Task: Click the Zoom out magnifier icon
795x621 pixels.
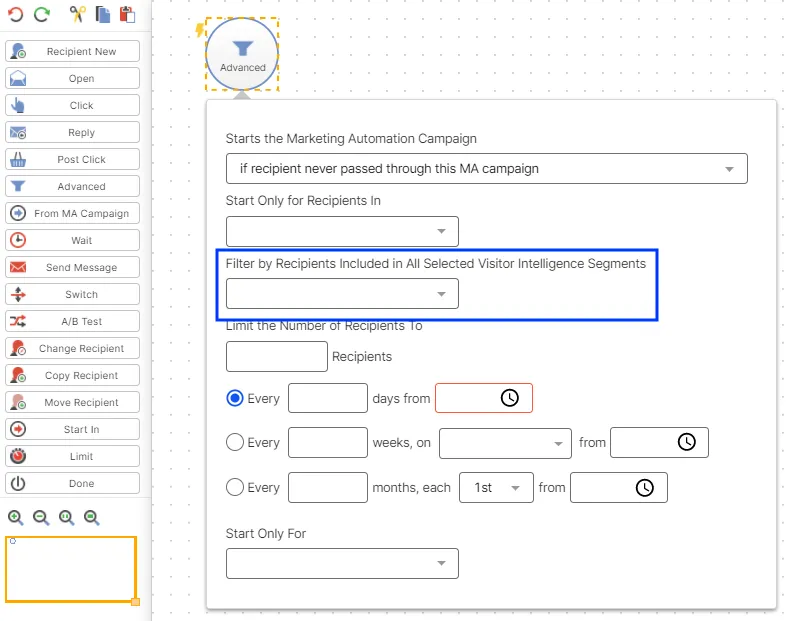Action: (x=41, y=517)
